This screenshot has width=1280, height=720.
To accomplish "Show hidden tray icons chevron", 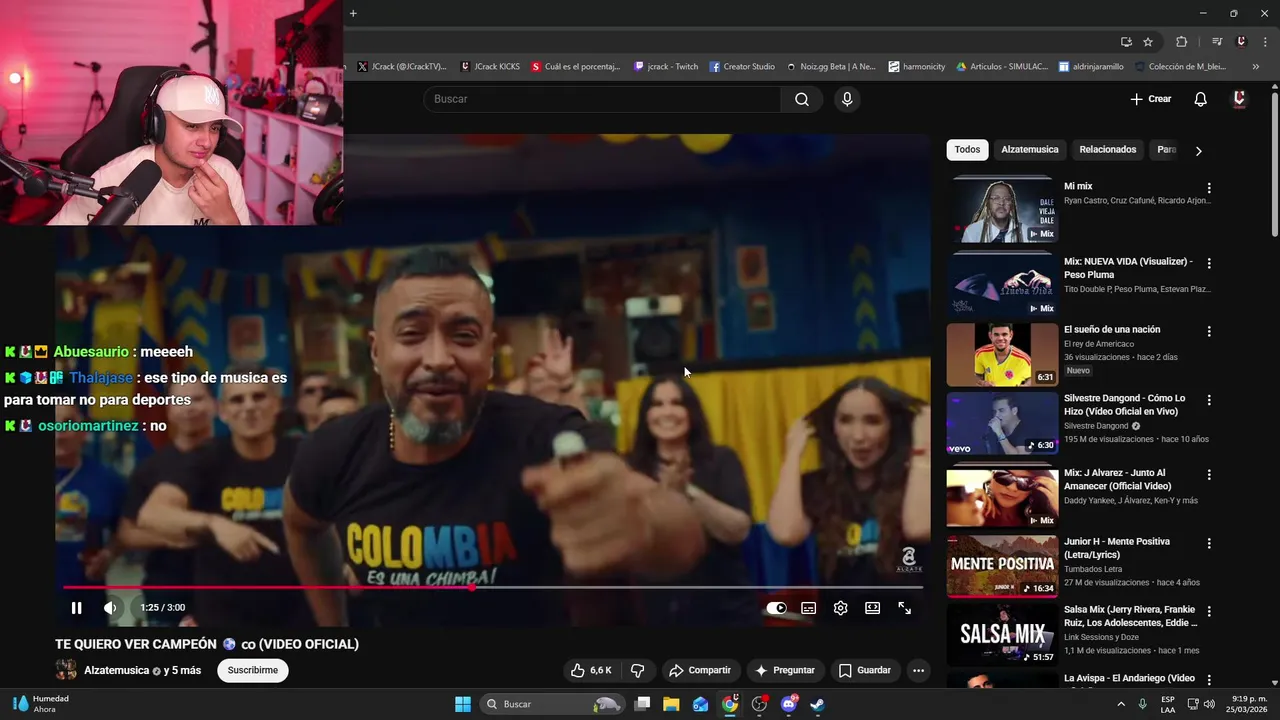I will tap(1121, 704).
